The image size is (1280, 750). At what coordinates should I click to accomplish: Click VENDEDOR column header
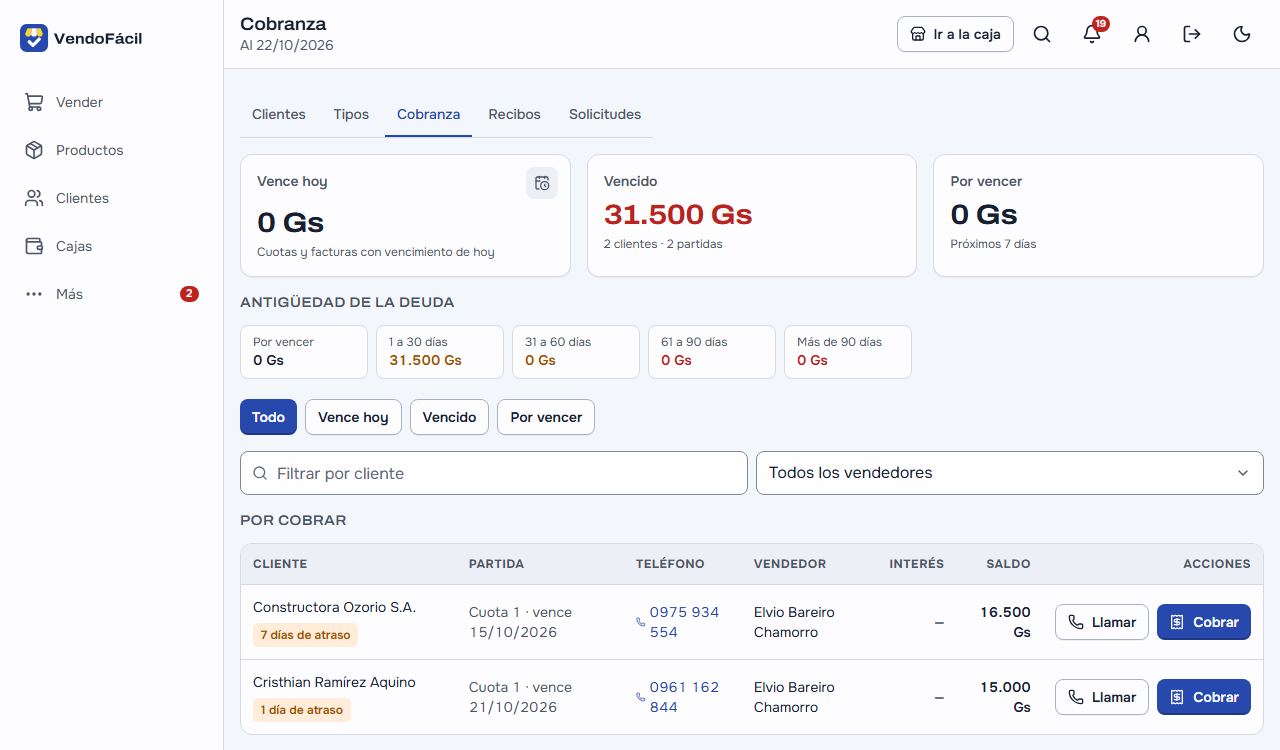pyautogui.click(x=790, y=564)
